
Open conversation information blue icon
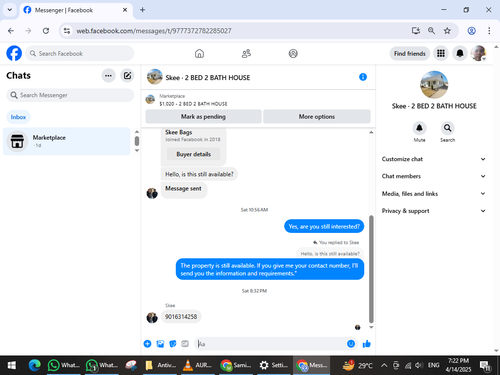click(363, 77)
